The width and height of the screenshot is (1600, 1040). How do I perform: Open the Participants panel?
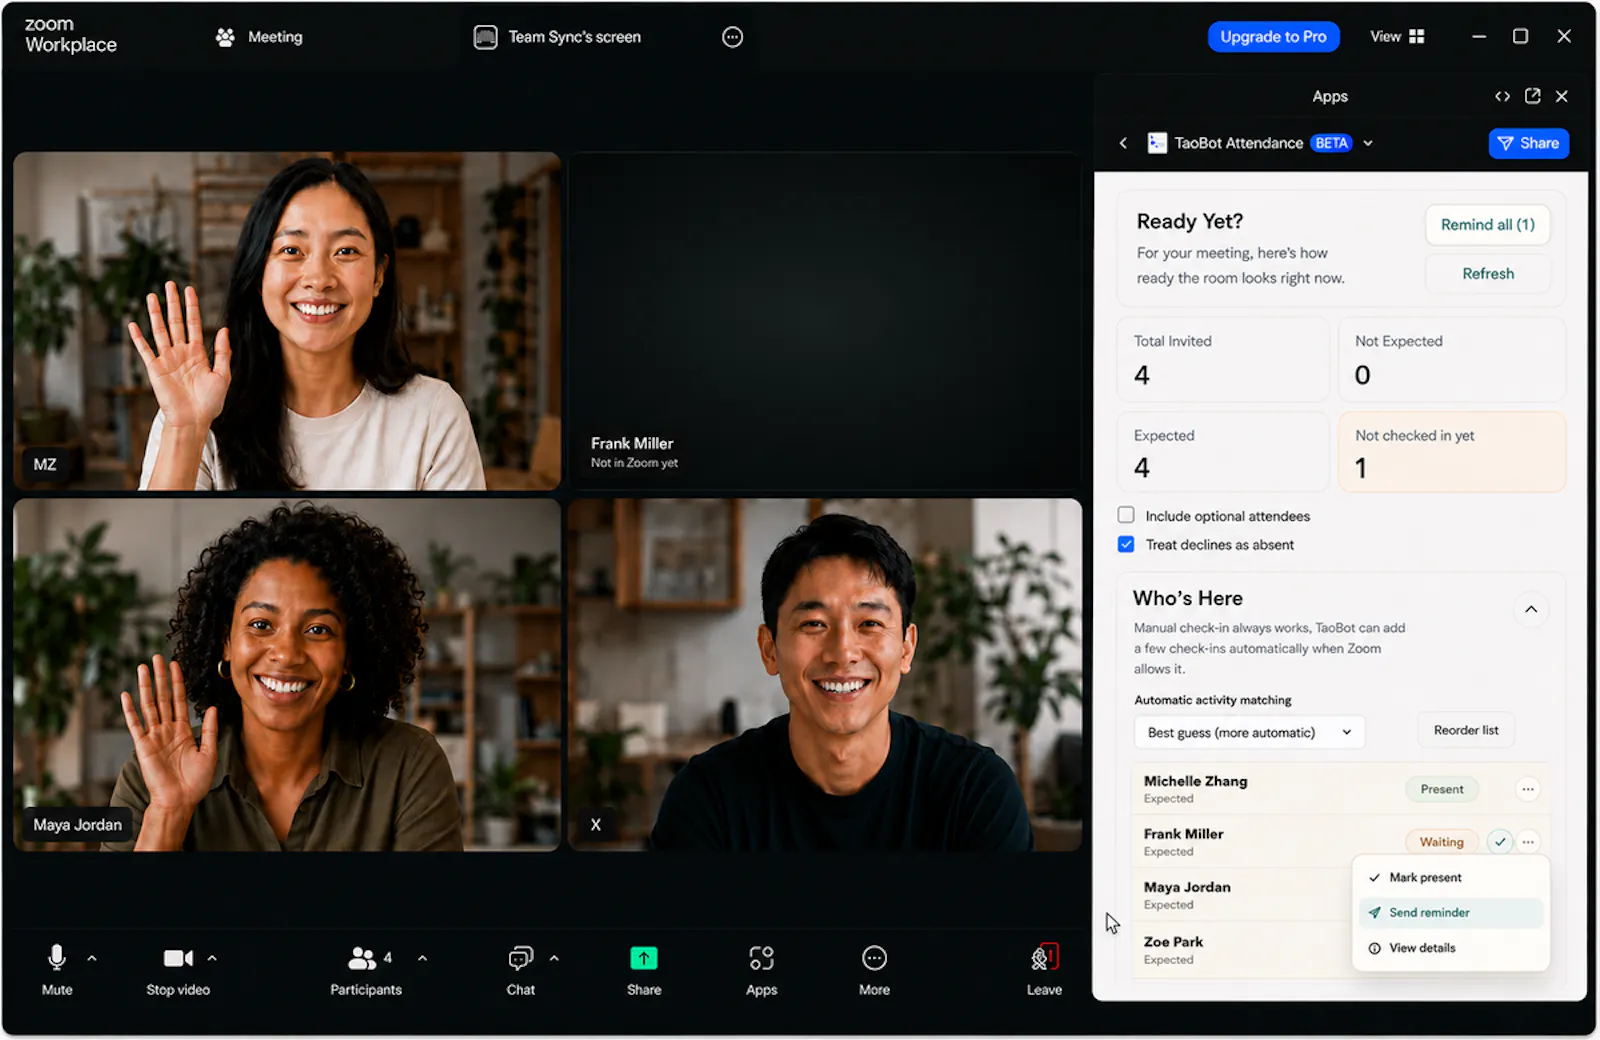tap(366, 969)
